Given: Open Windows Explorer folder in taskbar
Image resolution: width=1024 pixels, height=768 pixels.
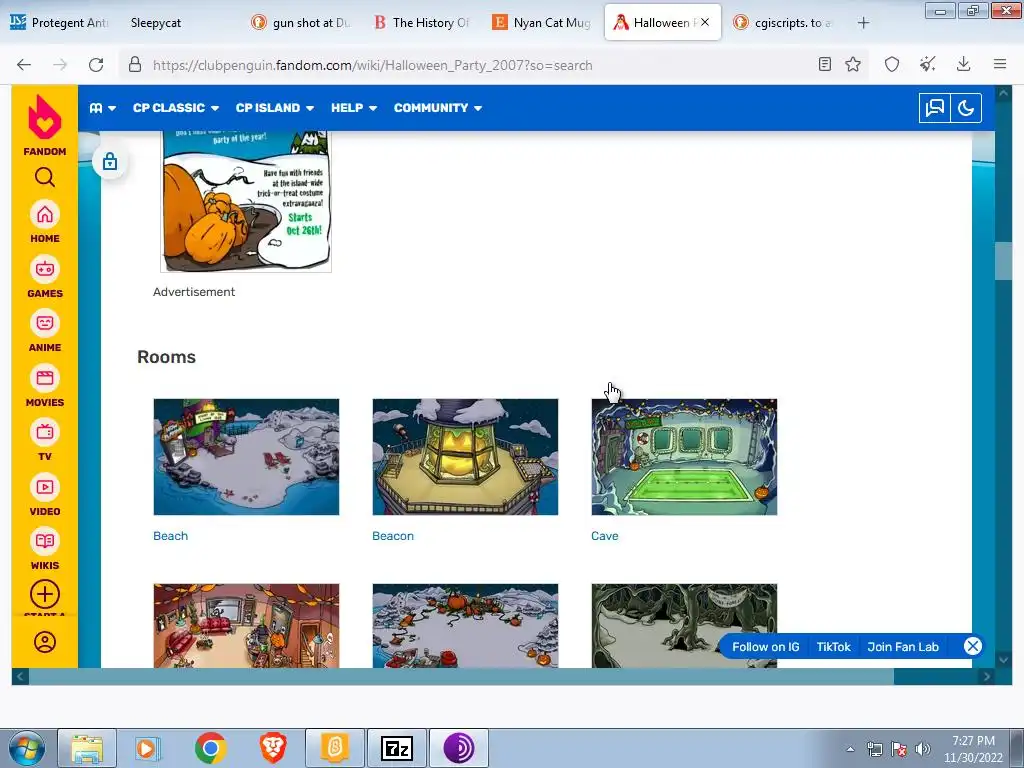Looking at the screenshot, I should [87, 748].
